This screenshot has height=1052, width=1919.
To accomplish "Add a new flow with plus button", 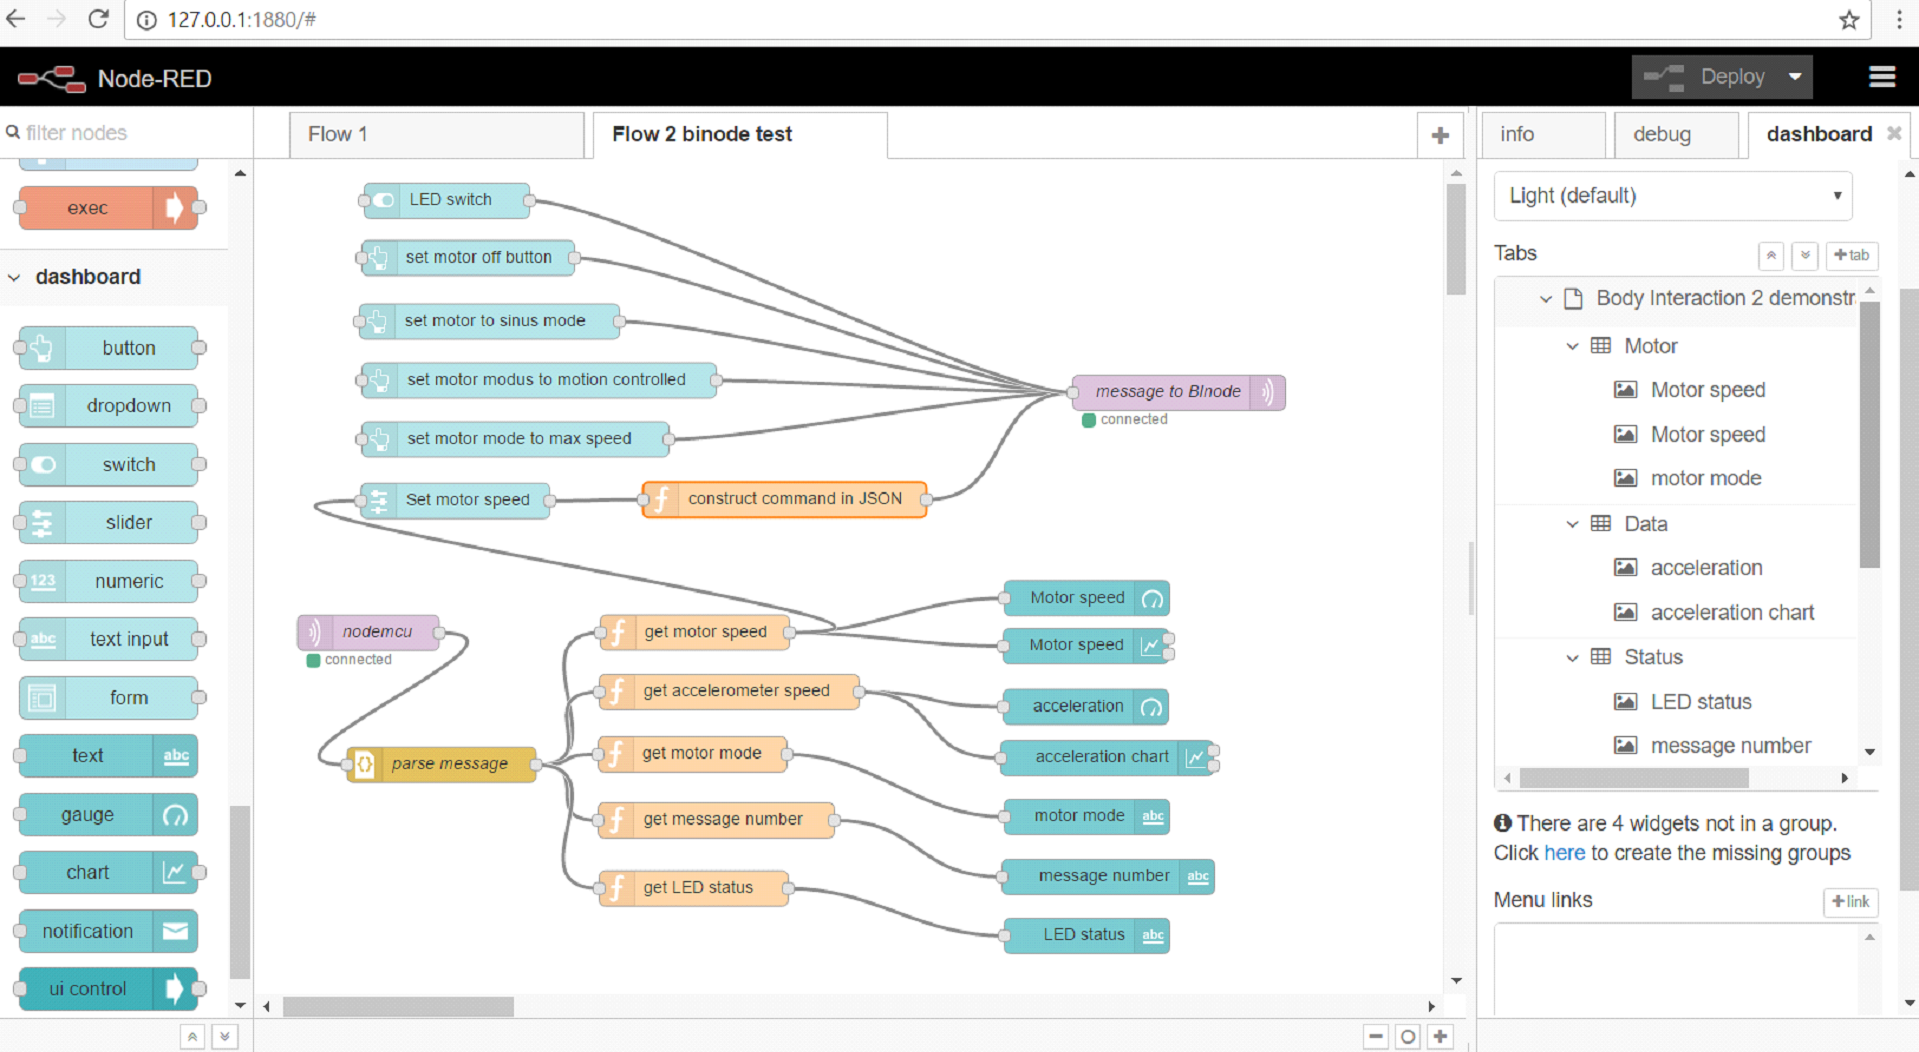I will pos(1440,135).
